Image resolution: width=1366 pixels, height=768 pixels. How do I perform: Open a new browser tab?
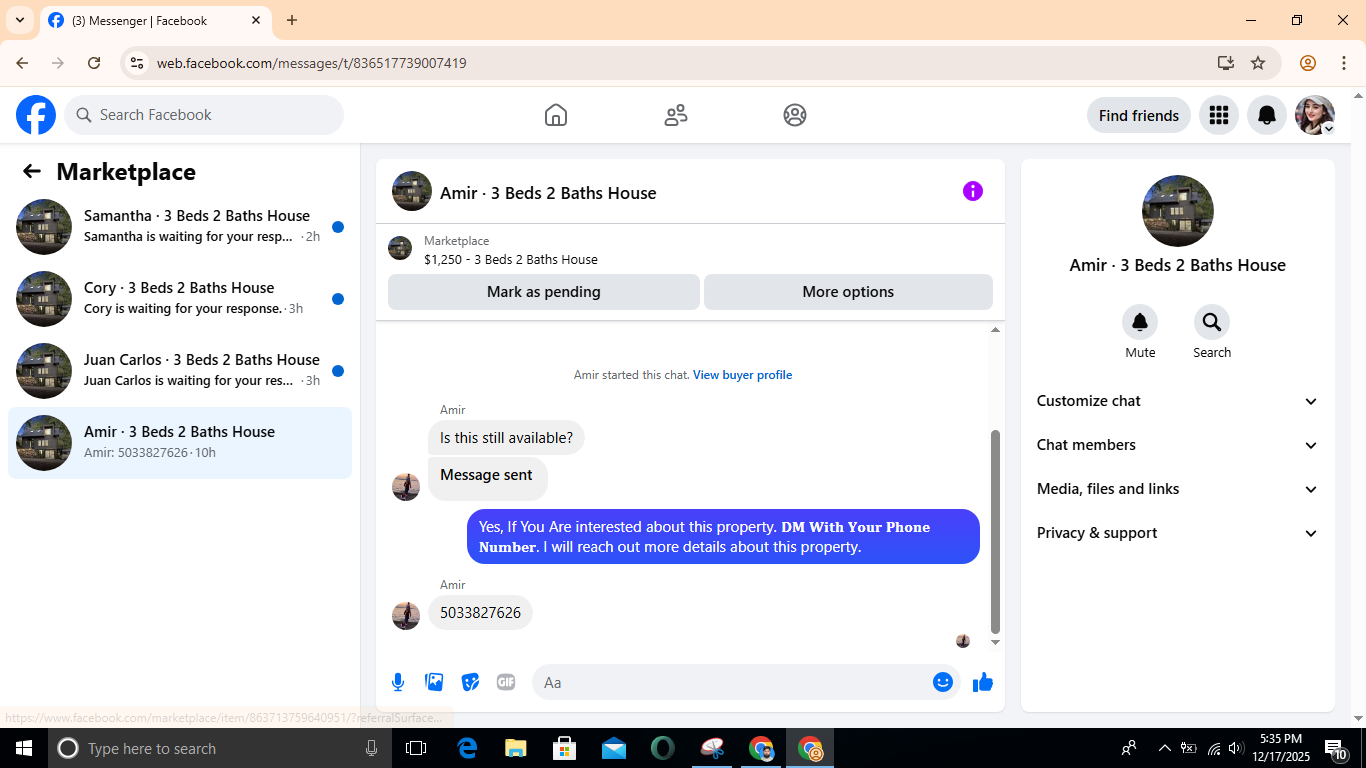click(292, 20)
